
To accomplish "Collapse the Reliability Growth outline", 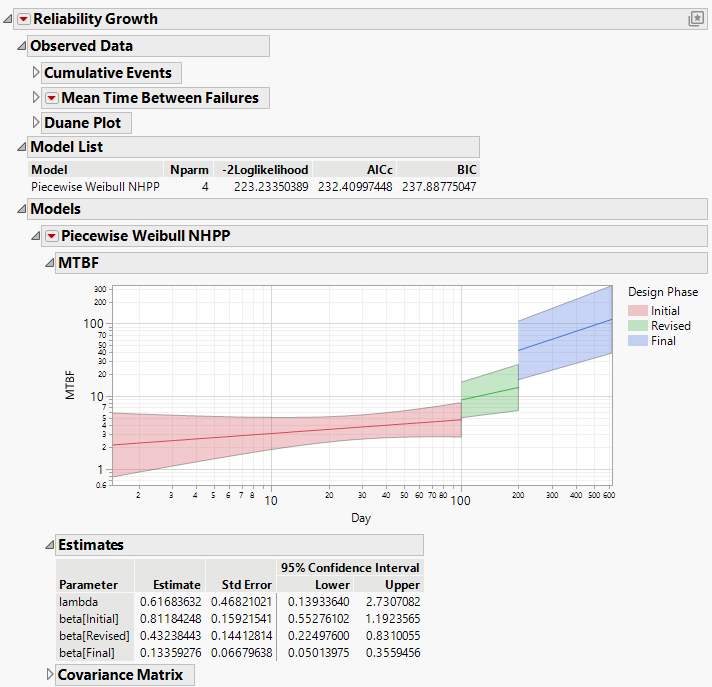I will (9, 19).
